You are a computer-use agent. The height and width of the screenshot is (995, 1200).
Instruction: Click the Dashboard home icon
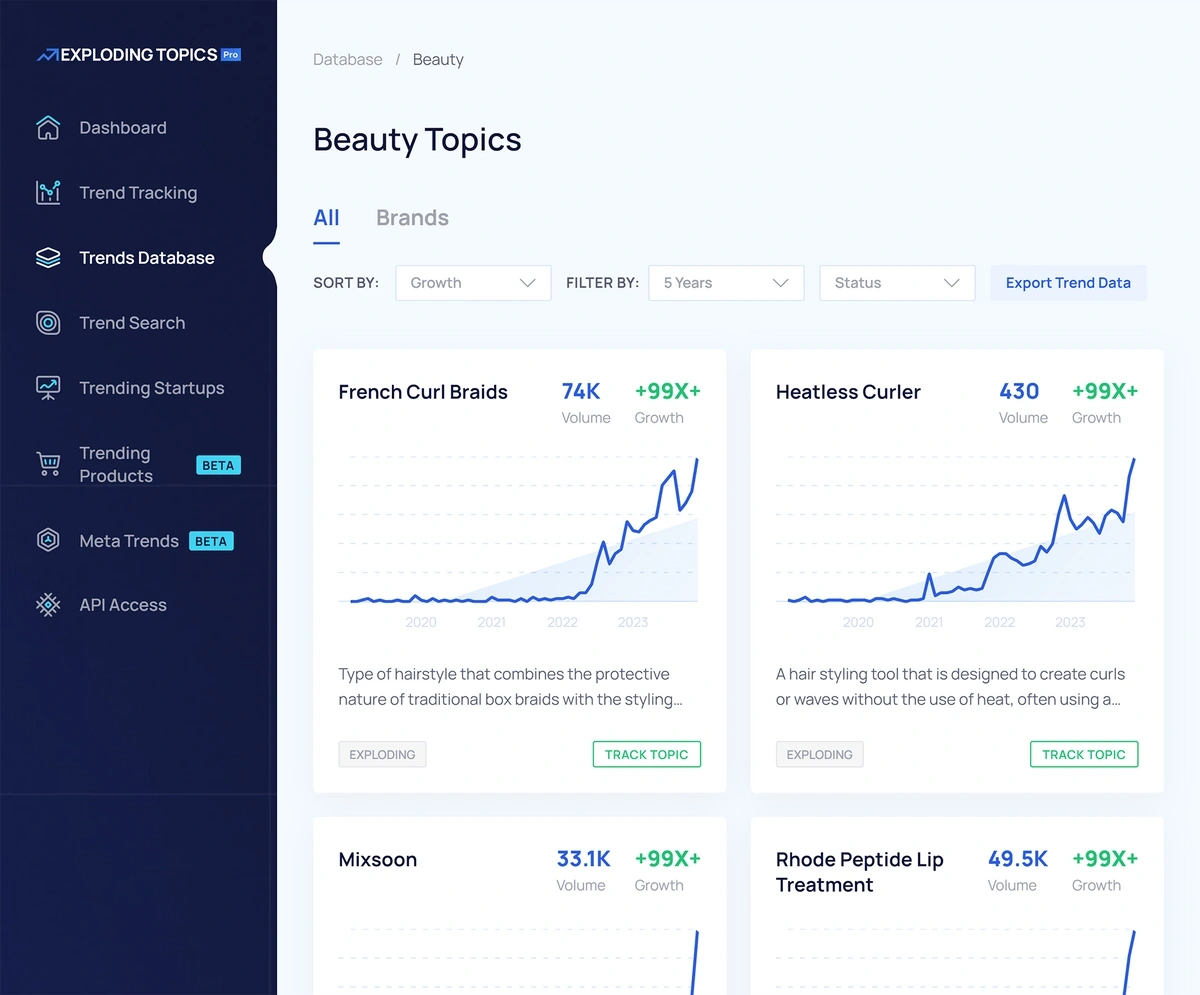(48, 128)
